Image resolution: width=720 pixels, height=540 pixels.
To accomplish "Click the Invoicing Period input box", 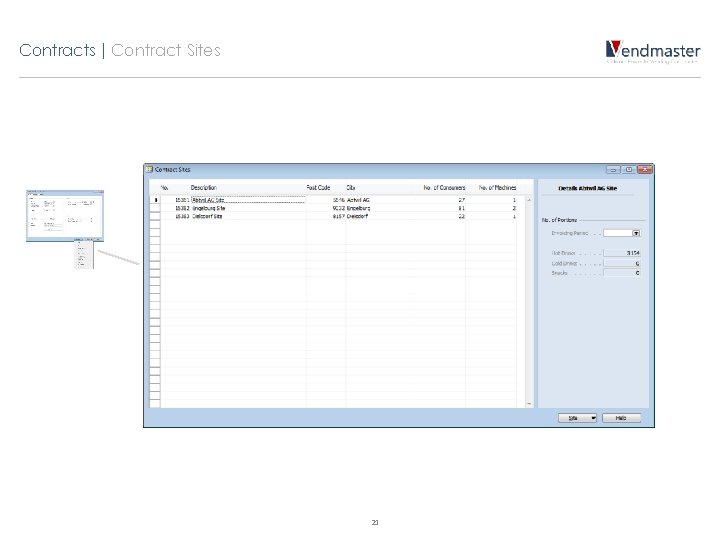I will [x=618, y=233].
